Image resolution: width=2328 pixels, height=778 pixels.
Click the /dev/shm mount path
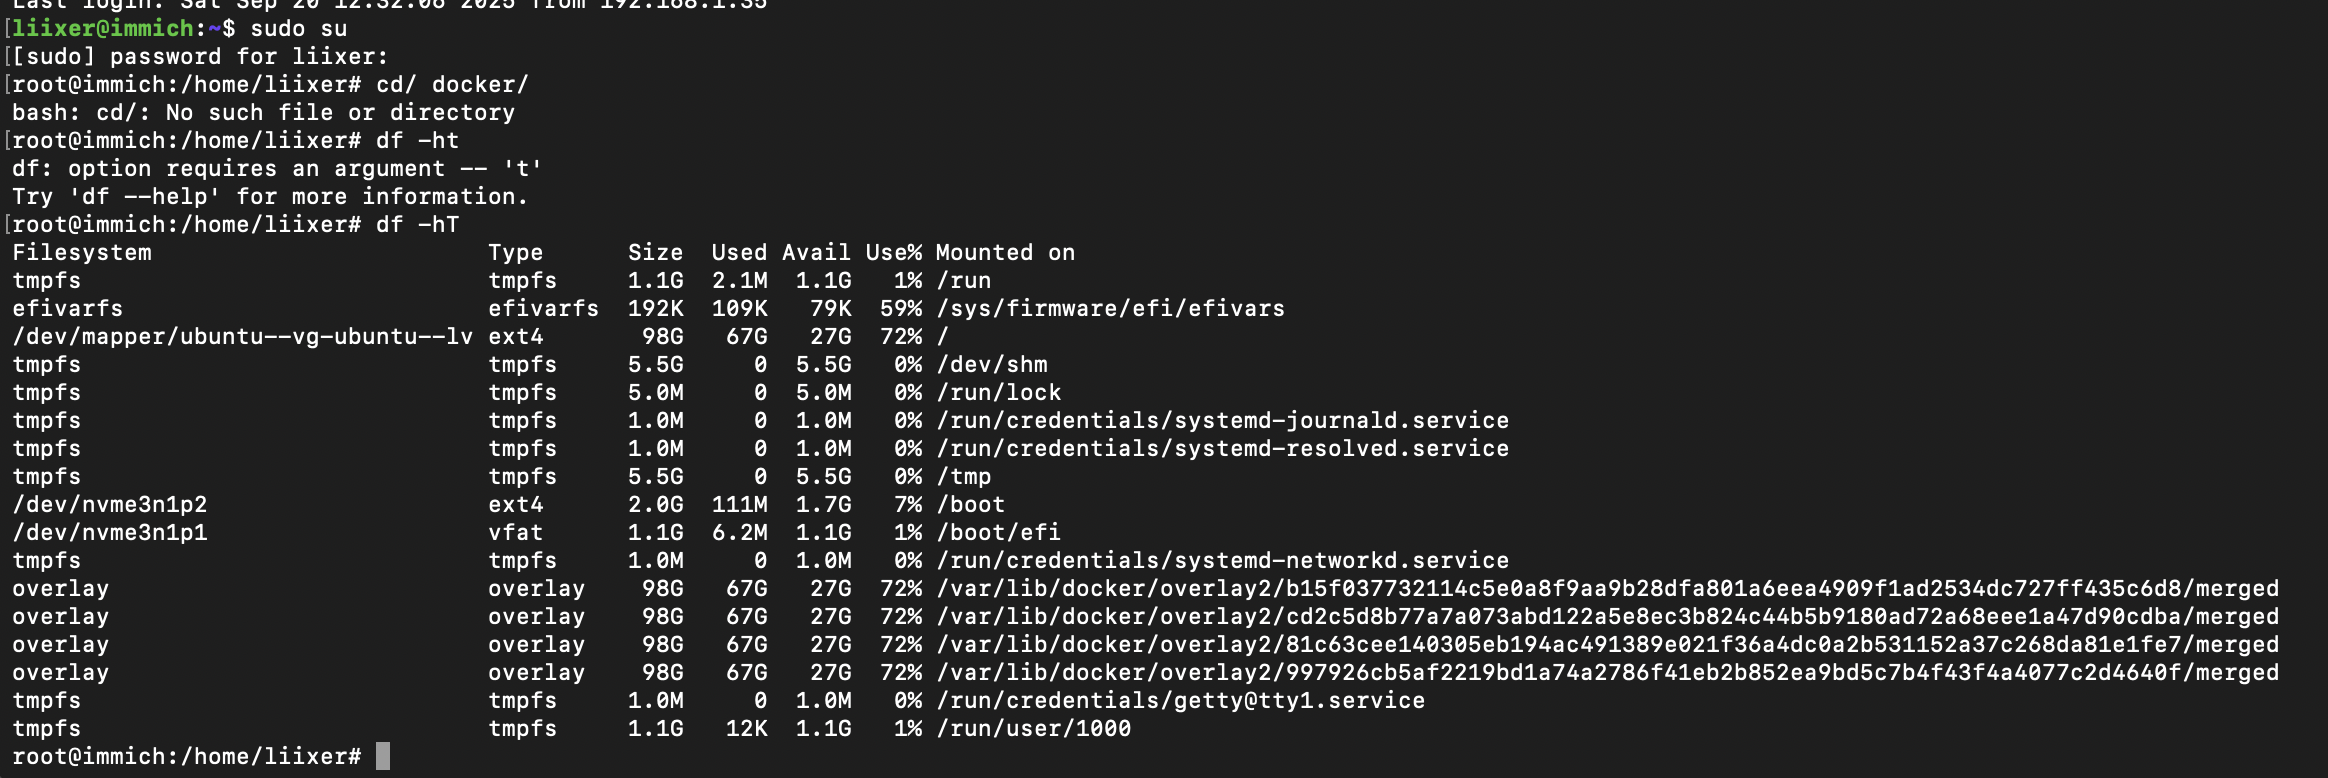click(x=992, y=364)
